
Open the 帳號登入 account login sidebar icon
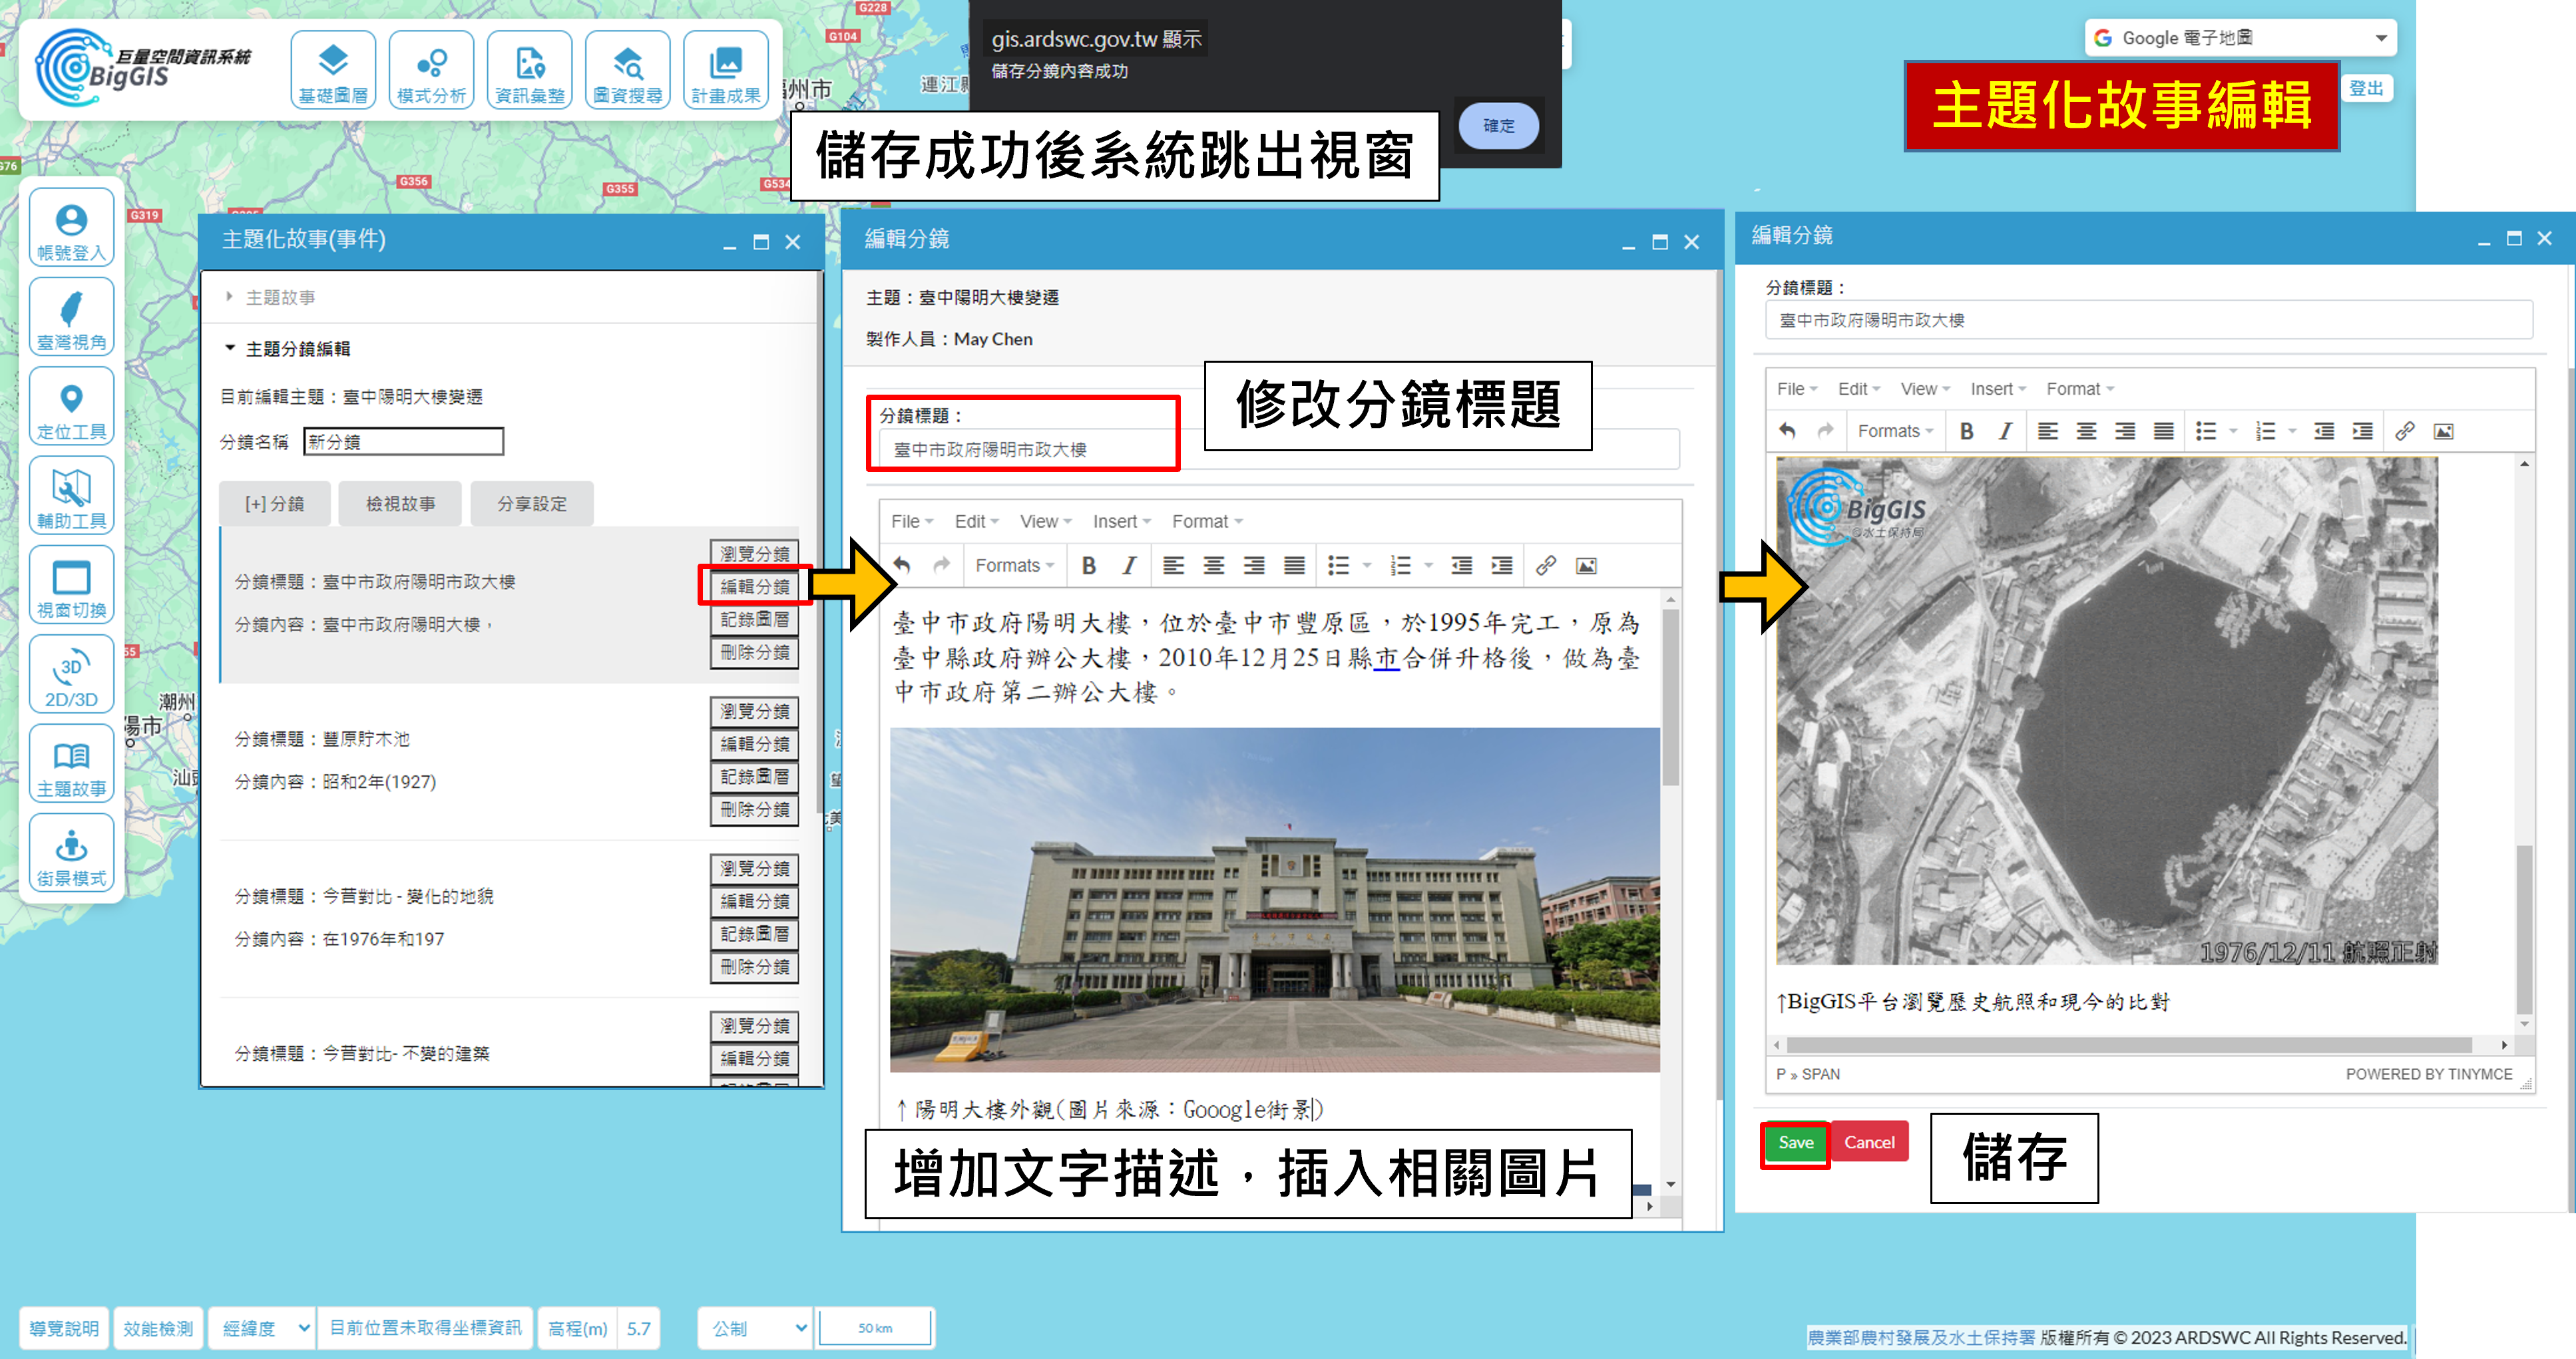71,228
